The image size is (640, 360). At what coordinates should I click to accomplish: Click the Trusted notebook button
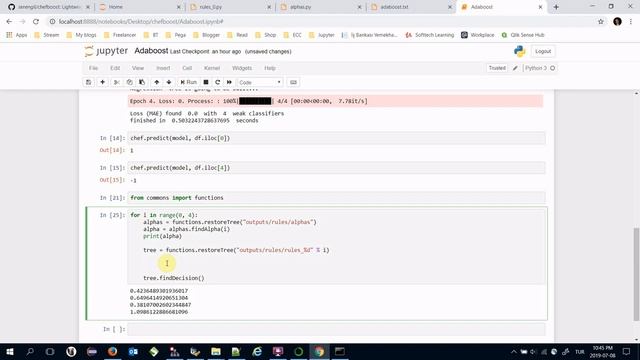tap(497, 68)
